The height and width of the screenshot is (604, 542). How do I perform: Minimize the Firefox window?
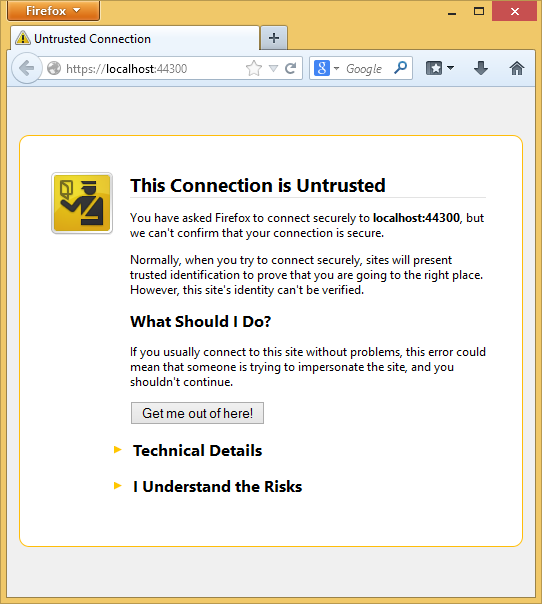tap(452, 12)
